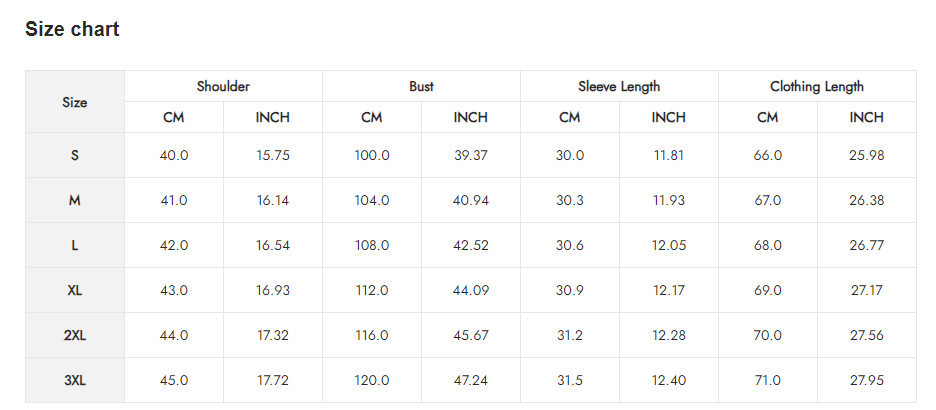
Task: Select the Size column header
Action: [x=75, y=102]
